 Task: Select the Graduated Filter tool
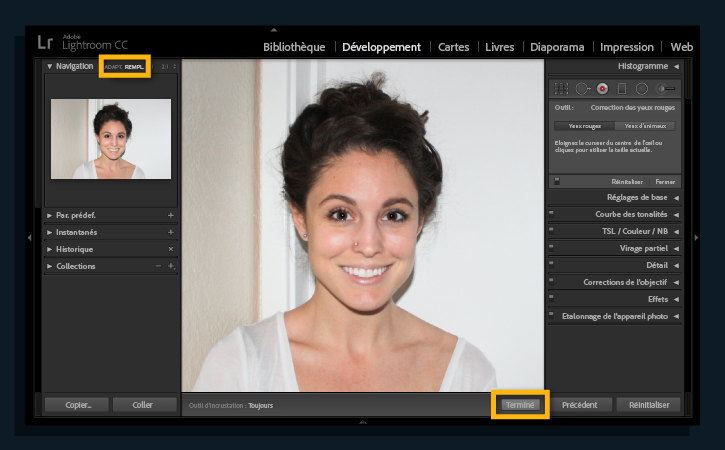622,88
